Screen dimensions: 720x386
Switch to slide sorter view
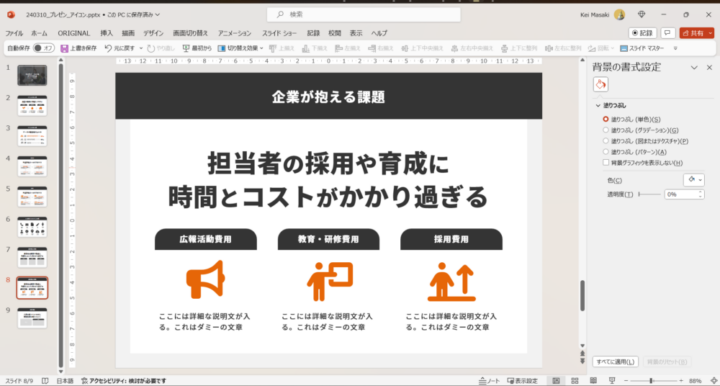(x=574, y=381)
